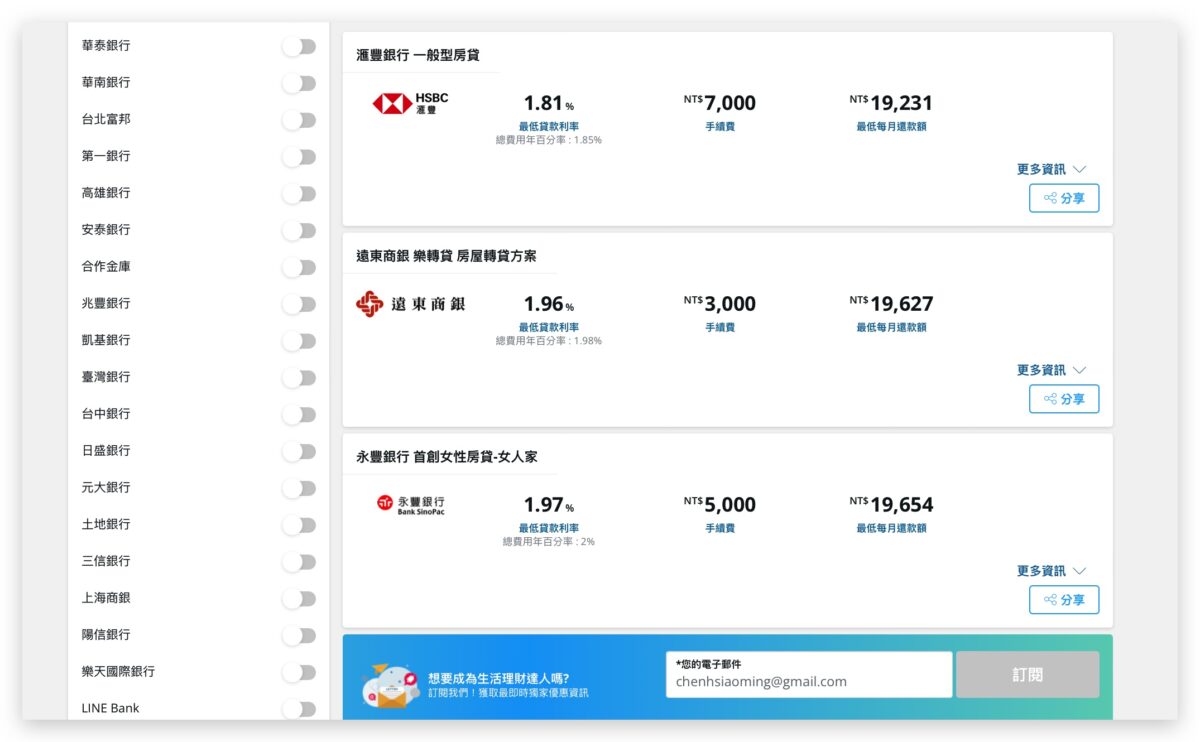Screen dimensions: 1200x742
Task: Enable the 兆豐銀行 filter toggle
Action: 299,304
